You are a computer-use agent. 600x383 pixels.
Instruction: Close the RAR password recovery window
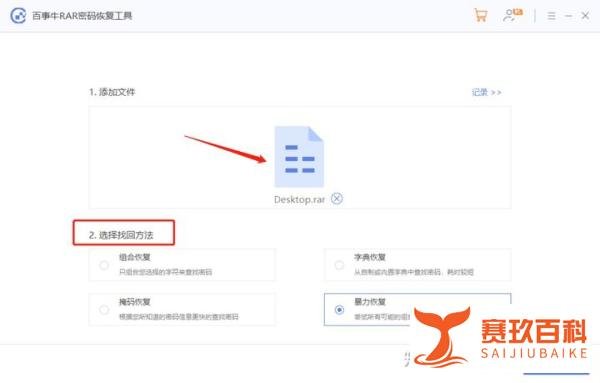[585, 16]
